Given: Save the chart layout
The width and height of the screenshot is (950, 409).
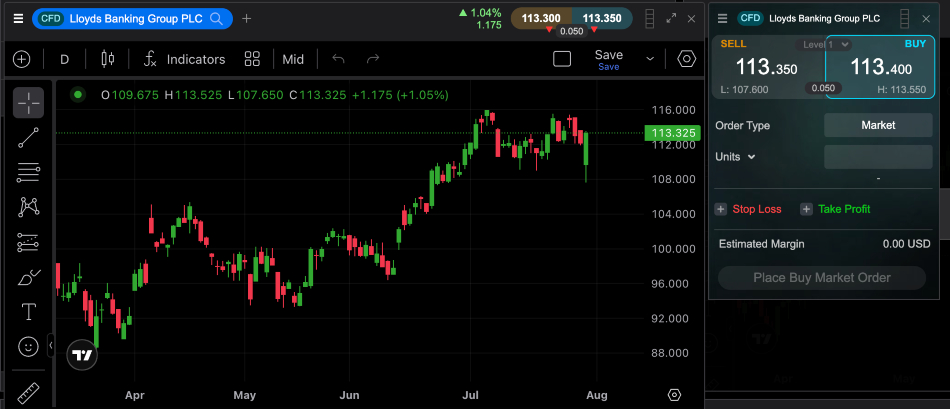Looking at the screenshot, I should click(x=609, y=59).
